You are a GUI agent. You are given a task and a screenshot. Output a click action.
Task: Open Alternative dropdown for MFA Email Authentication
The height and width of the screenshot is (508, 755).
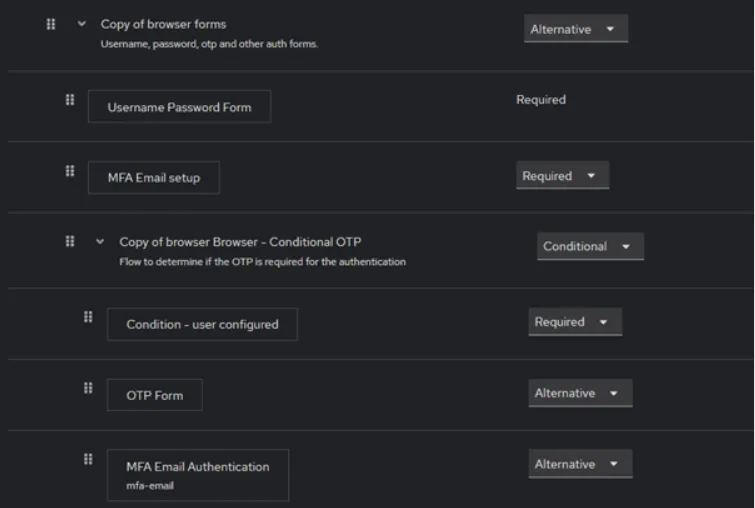[x=580, y=464]
